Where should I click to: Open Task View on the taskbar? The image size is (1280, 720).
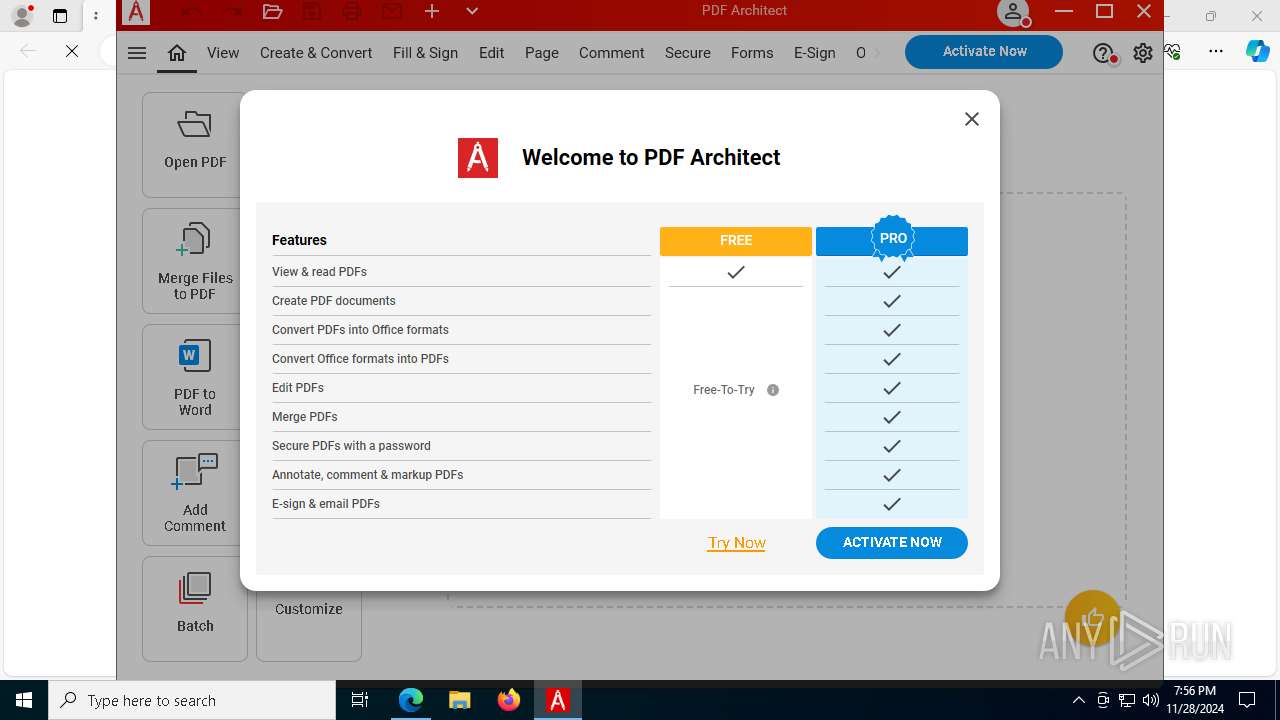click(360, 700)
